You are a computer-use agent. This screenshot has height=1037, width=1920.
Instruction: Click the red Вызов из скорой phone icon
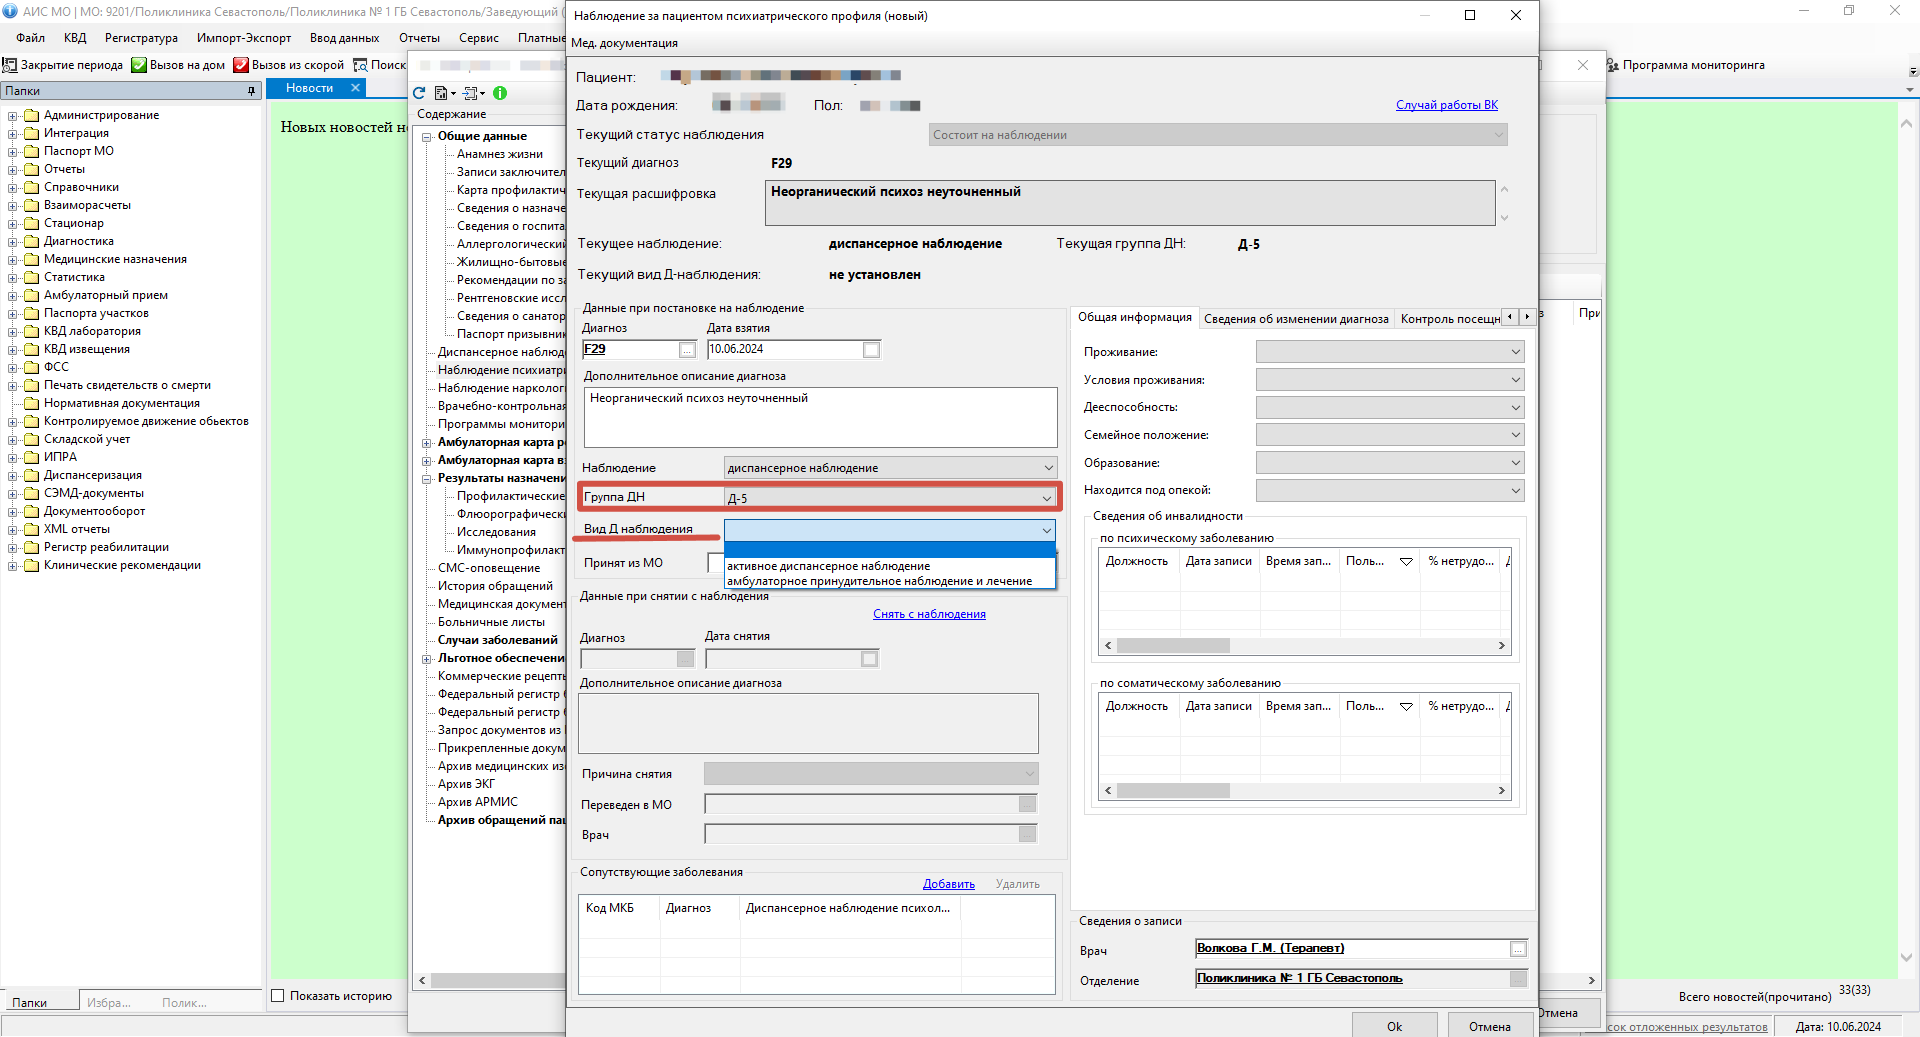(241, 65)
